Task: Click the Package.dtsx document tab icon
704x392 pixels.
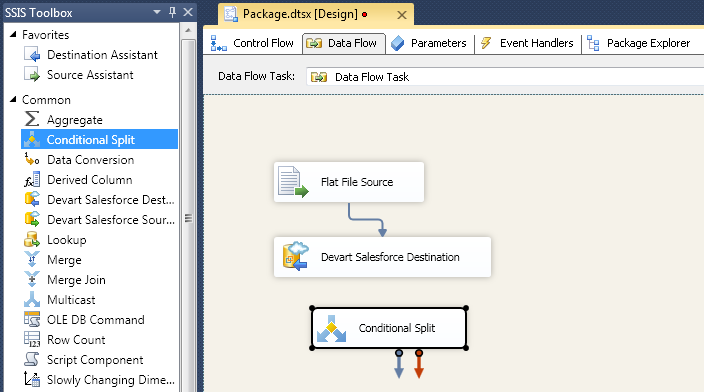Action: pyautogui.click(x=231, y=14)
